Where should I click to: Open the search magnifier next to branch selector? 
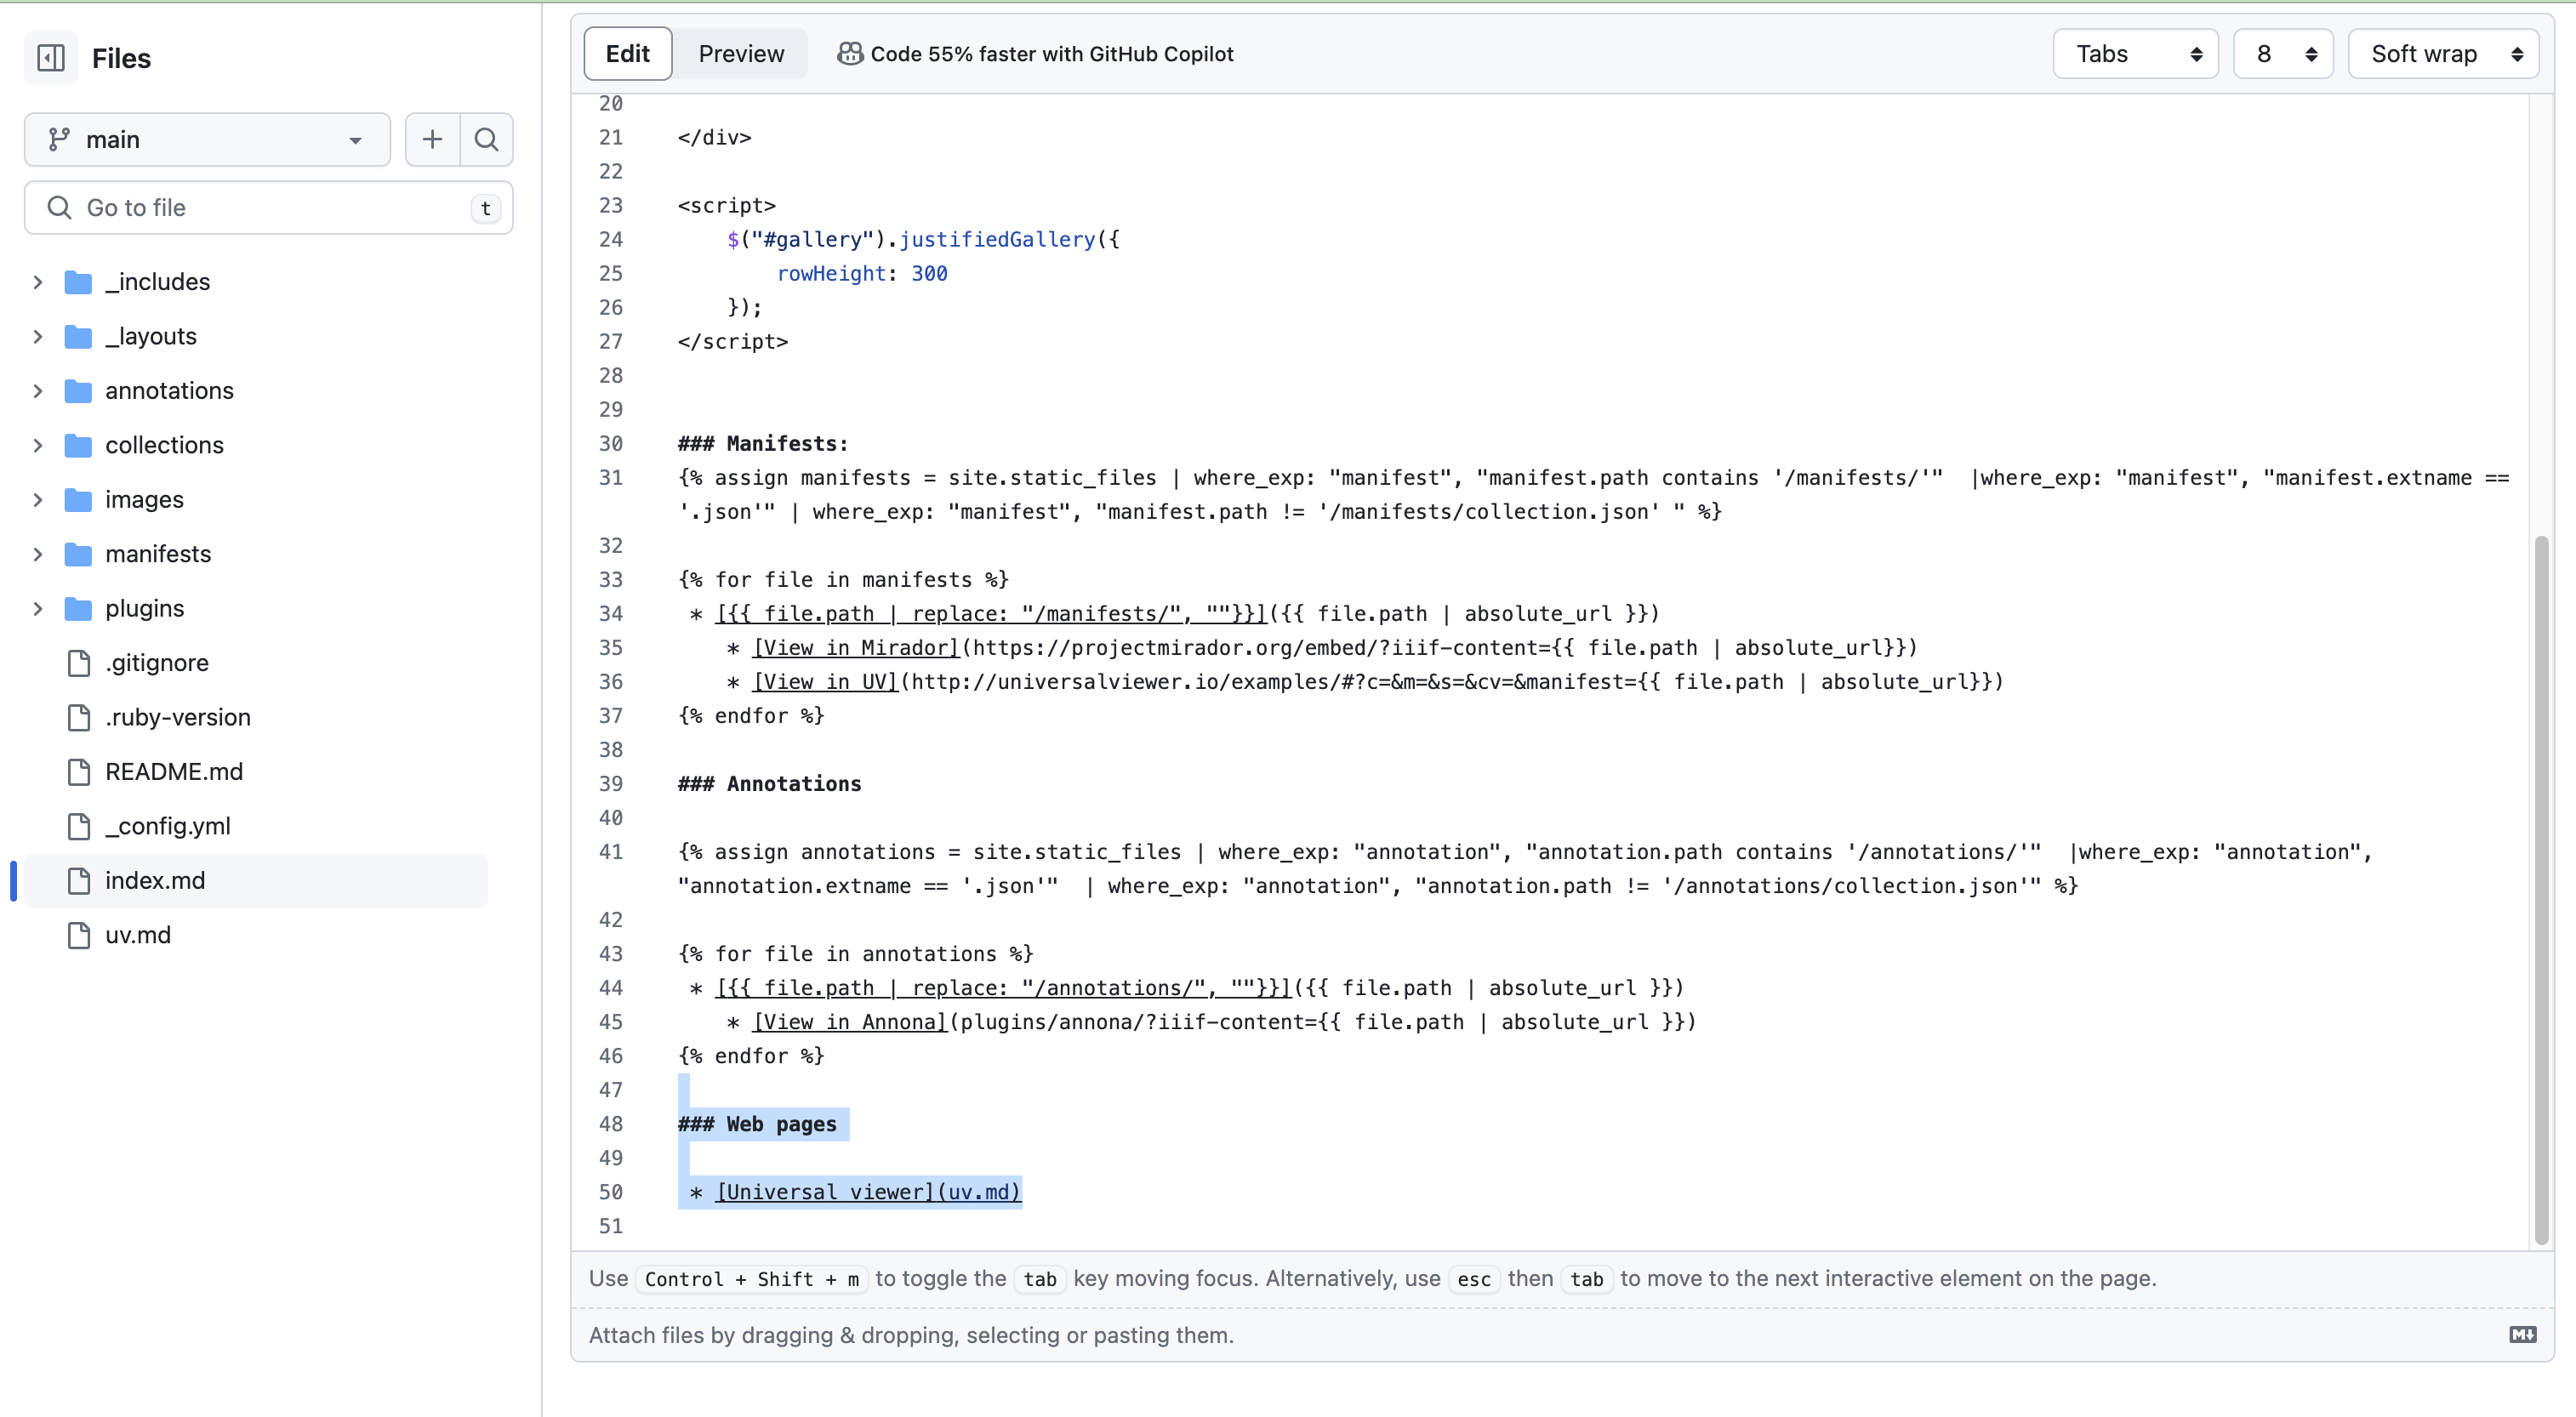tap(486, 139)
